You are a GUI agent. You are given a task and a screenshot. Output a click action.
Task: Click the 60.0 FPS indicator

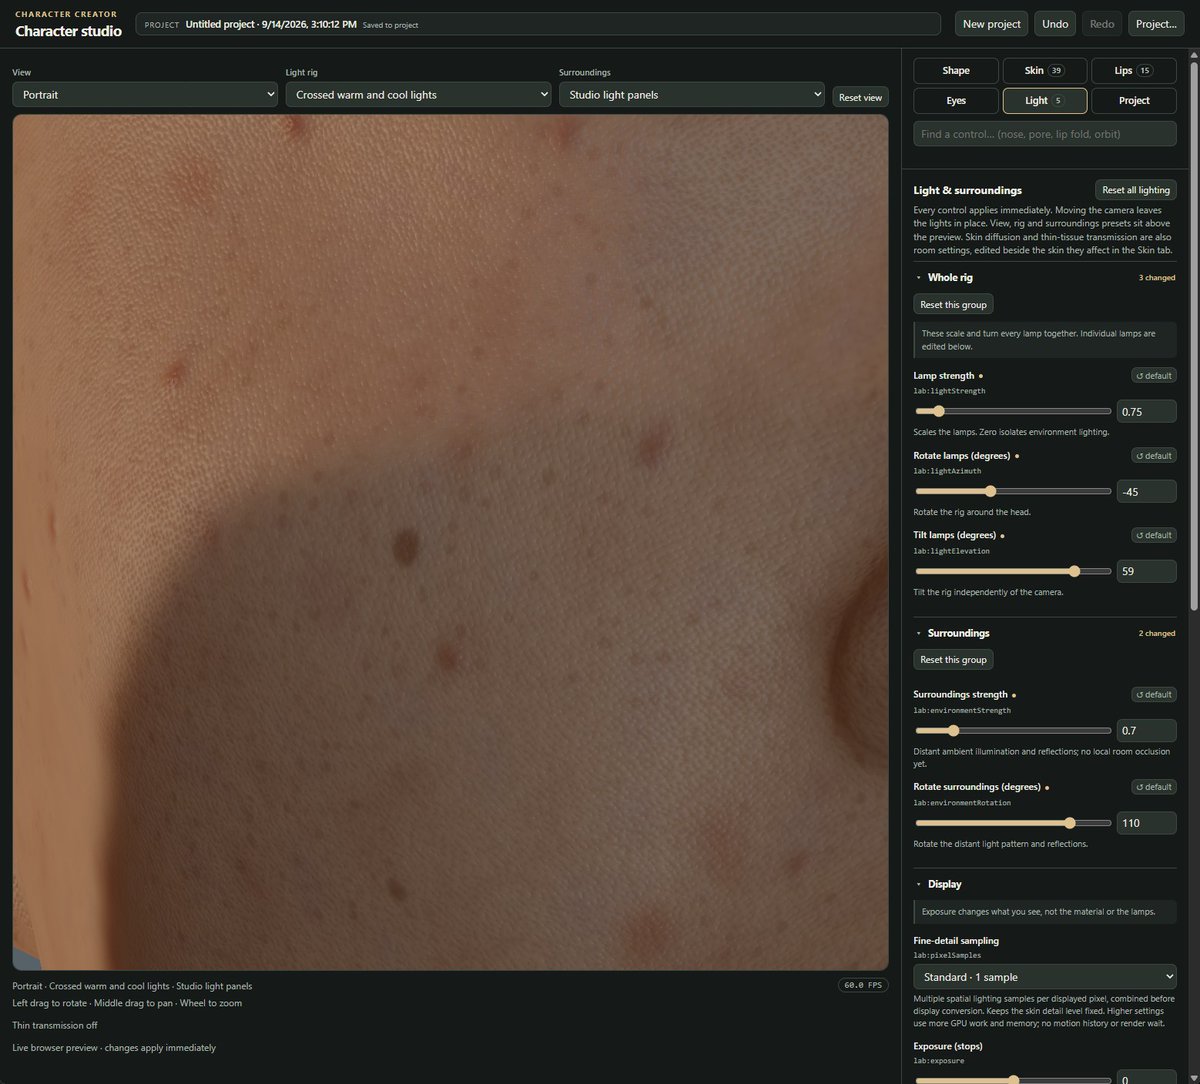click(x=863, y=985)
